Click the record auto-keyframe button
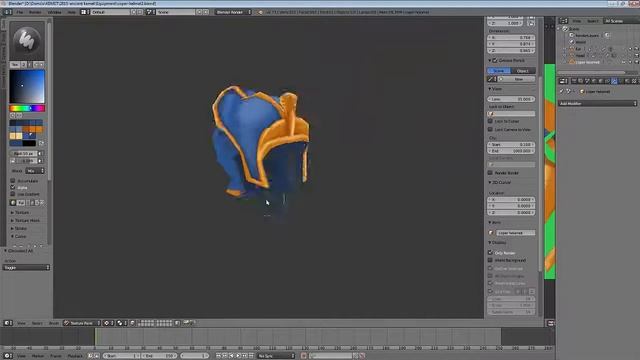The width and height of the screenshot is (640, 360). click(x=304, y=356)
